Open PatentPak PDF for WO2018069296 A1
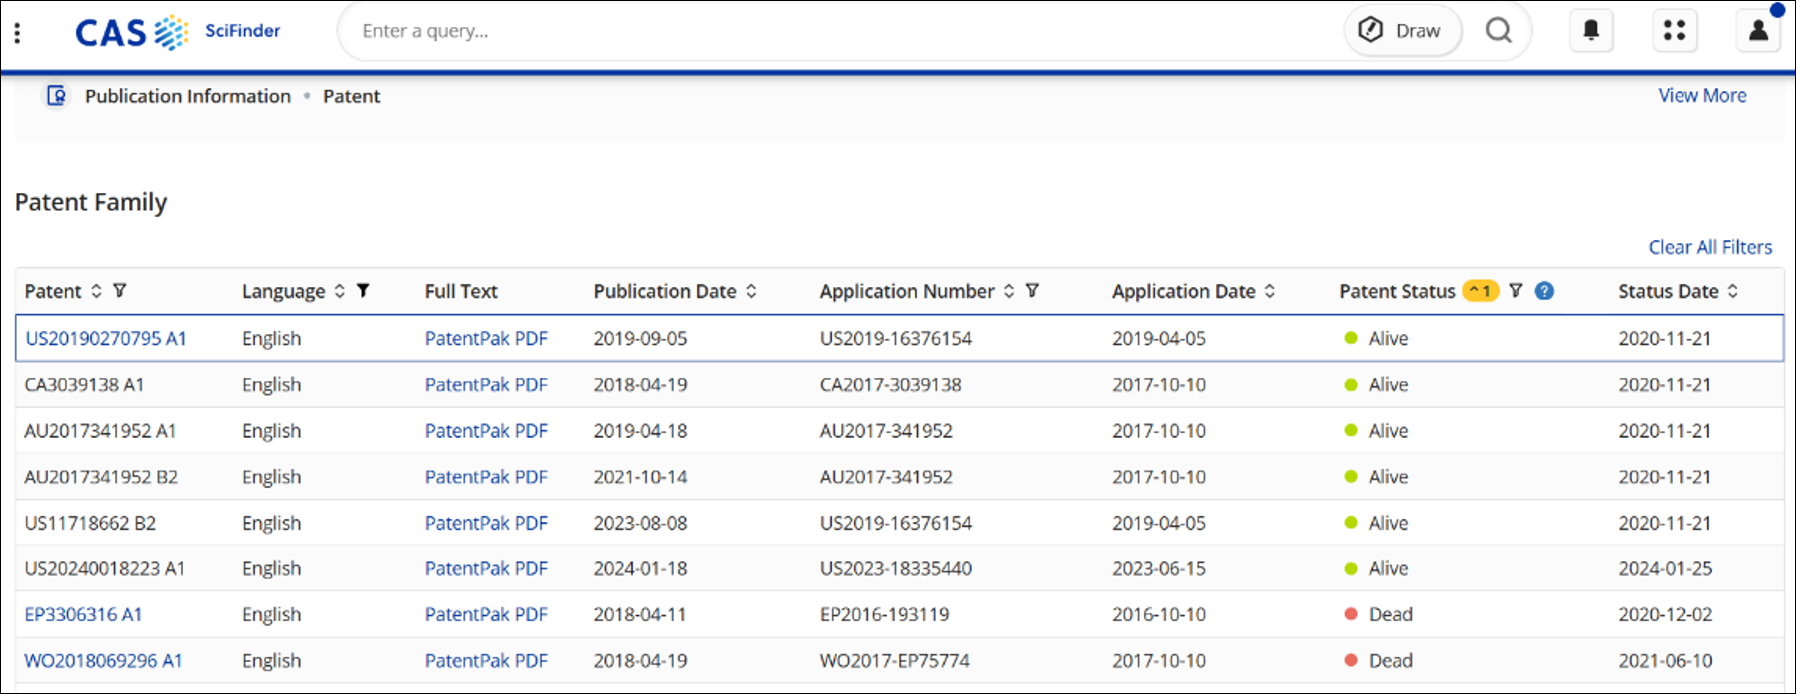Image resolution: width=1796 pixels, height=694 pixels. coord(486,661)
